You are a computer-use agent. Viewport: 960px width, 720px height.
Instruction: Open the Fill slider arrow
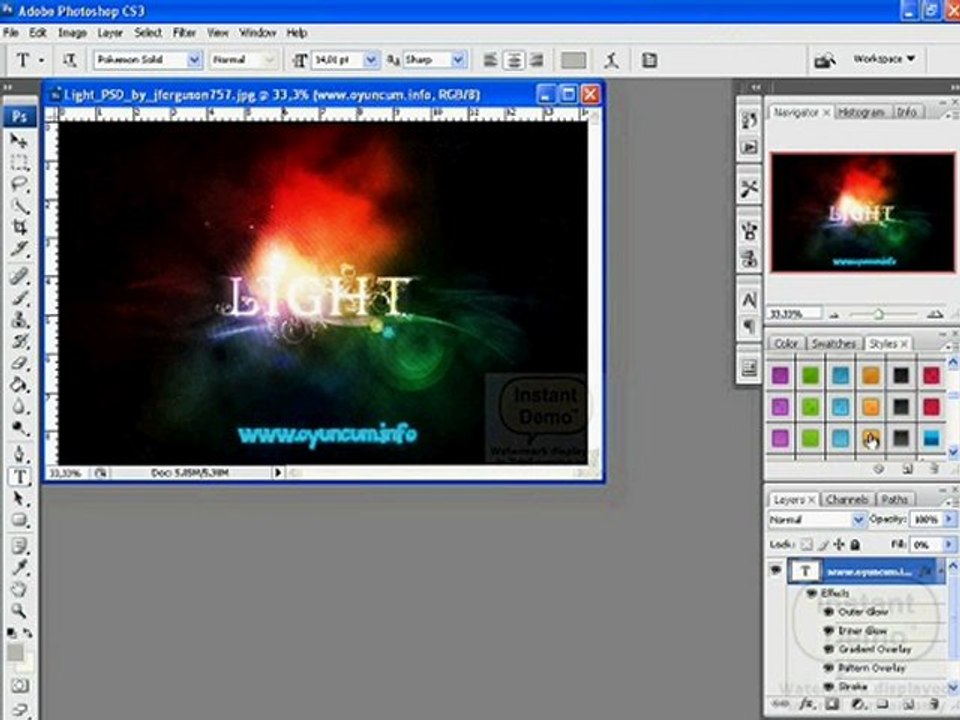tap(949, 544)
